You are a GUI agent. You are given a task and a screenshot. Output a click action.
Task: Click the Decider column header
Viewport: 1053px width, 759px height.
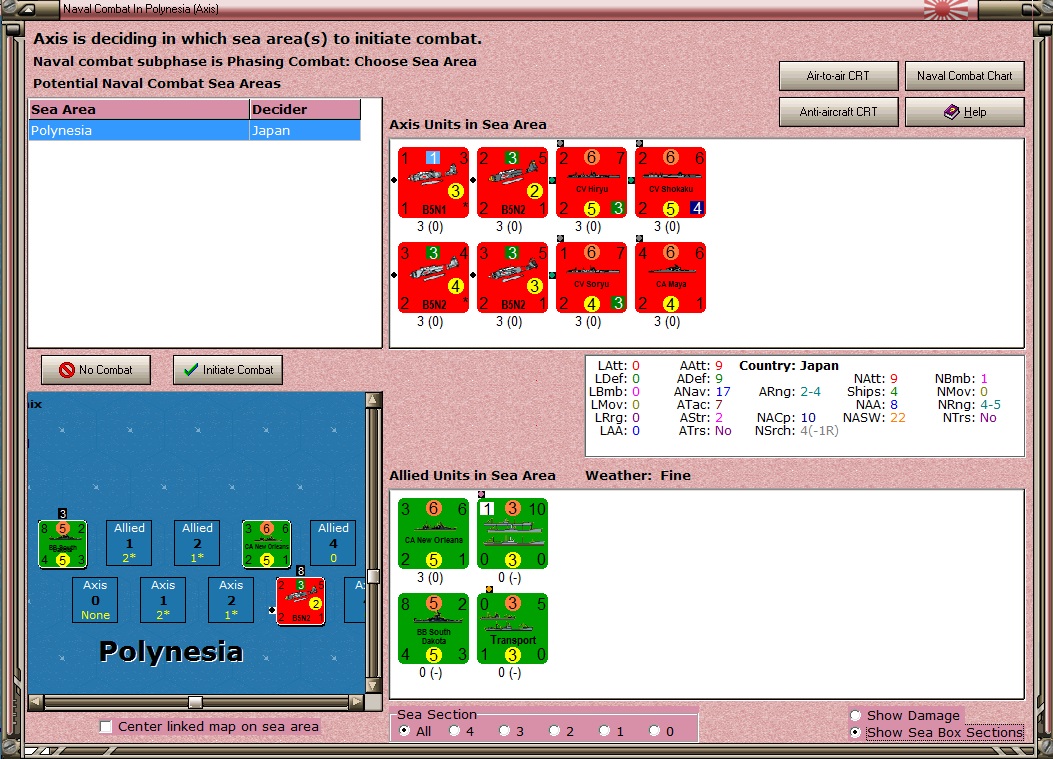tap(305, 109)
